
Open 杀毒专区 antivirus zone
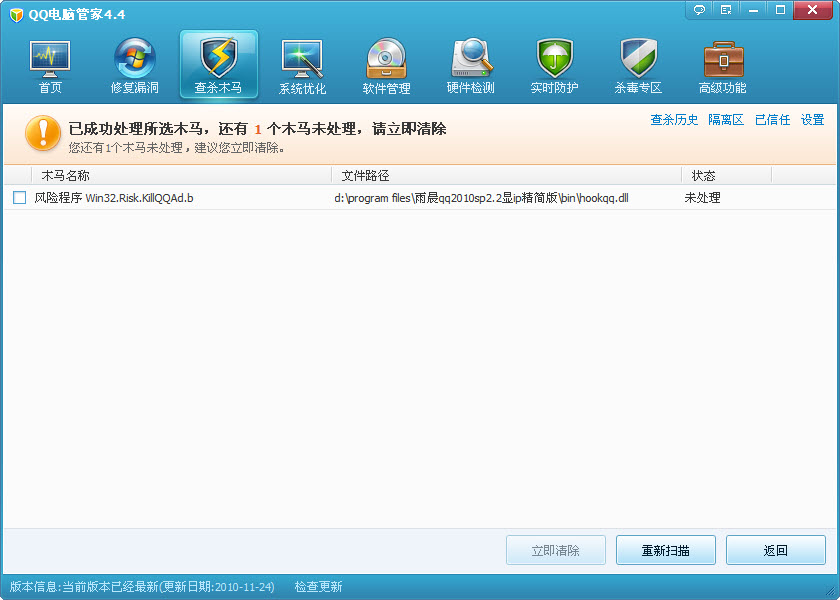coord(638,66)
